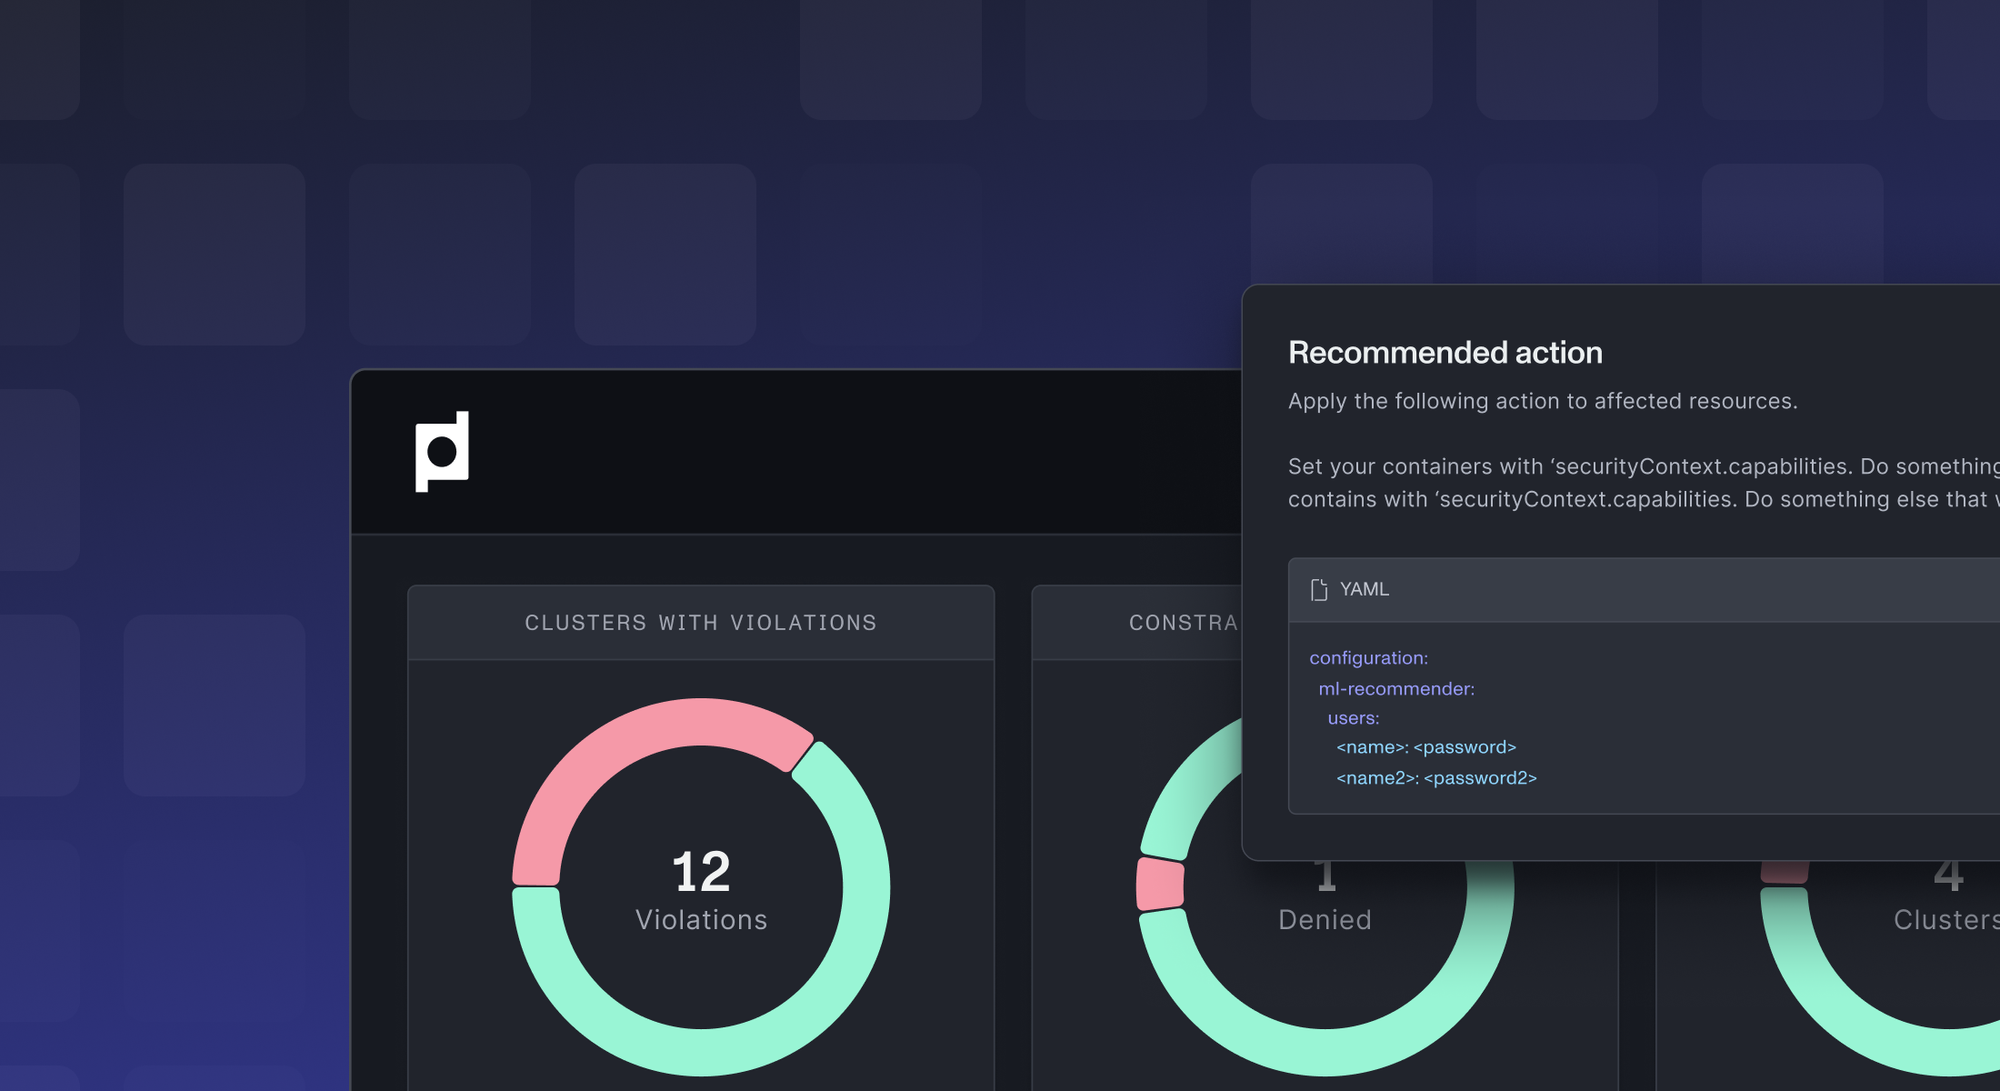Select the <name>: <password> line in the YAML
Viewport: 2000px width, 1091px height.
coord(1426,747)
